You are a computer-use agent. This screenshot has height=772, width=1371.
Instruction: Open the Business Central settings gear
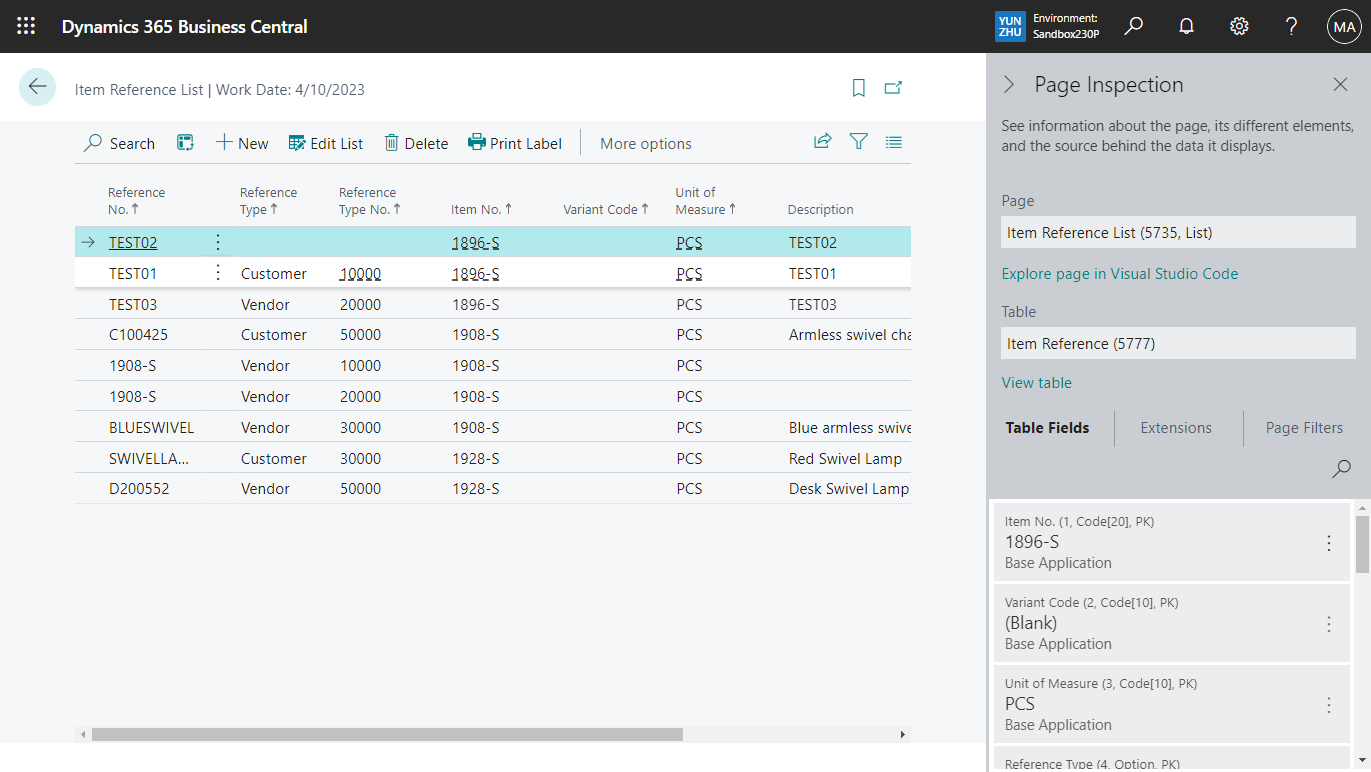click(1239, 26)
